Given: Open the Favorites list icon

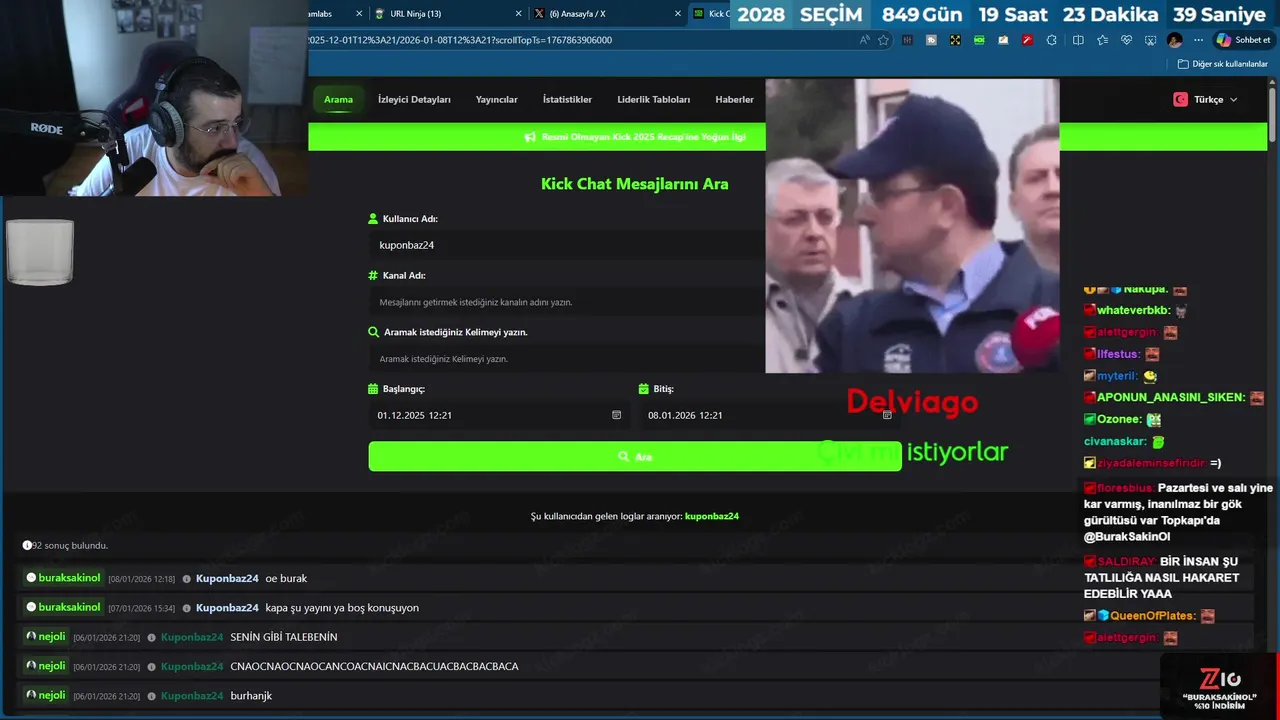Looking at the screenshot, I should [x=1102, y=40].
